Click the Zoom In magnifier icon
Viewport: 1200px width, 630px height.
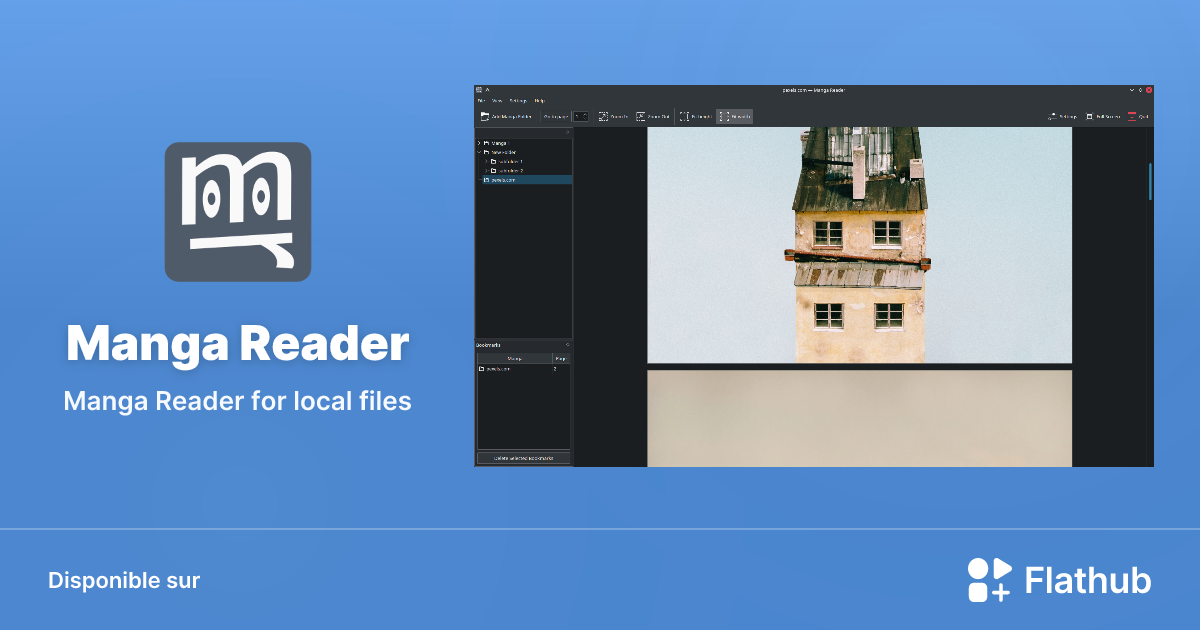pyautogui.click(x=603, y=116)
